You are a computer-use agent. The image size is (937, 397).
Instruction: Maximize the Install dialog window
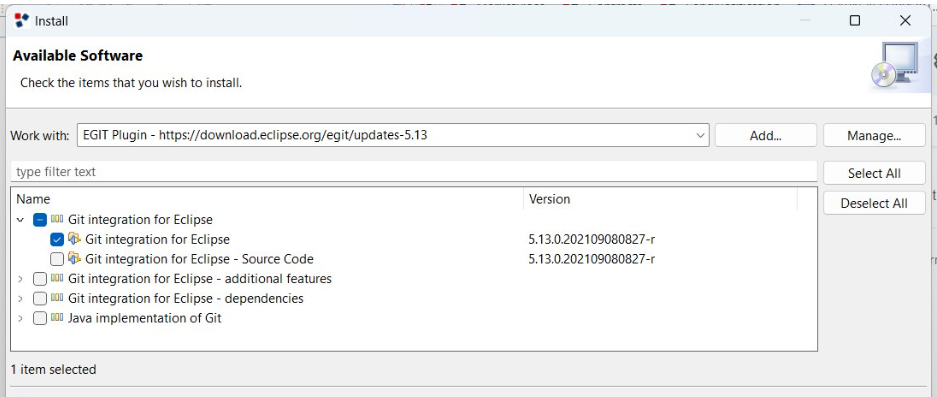point(855,21)
